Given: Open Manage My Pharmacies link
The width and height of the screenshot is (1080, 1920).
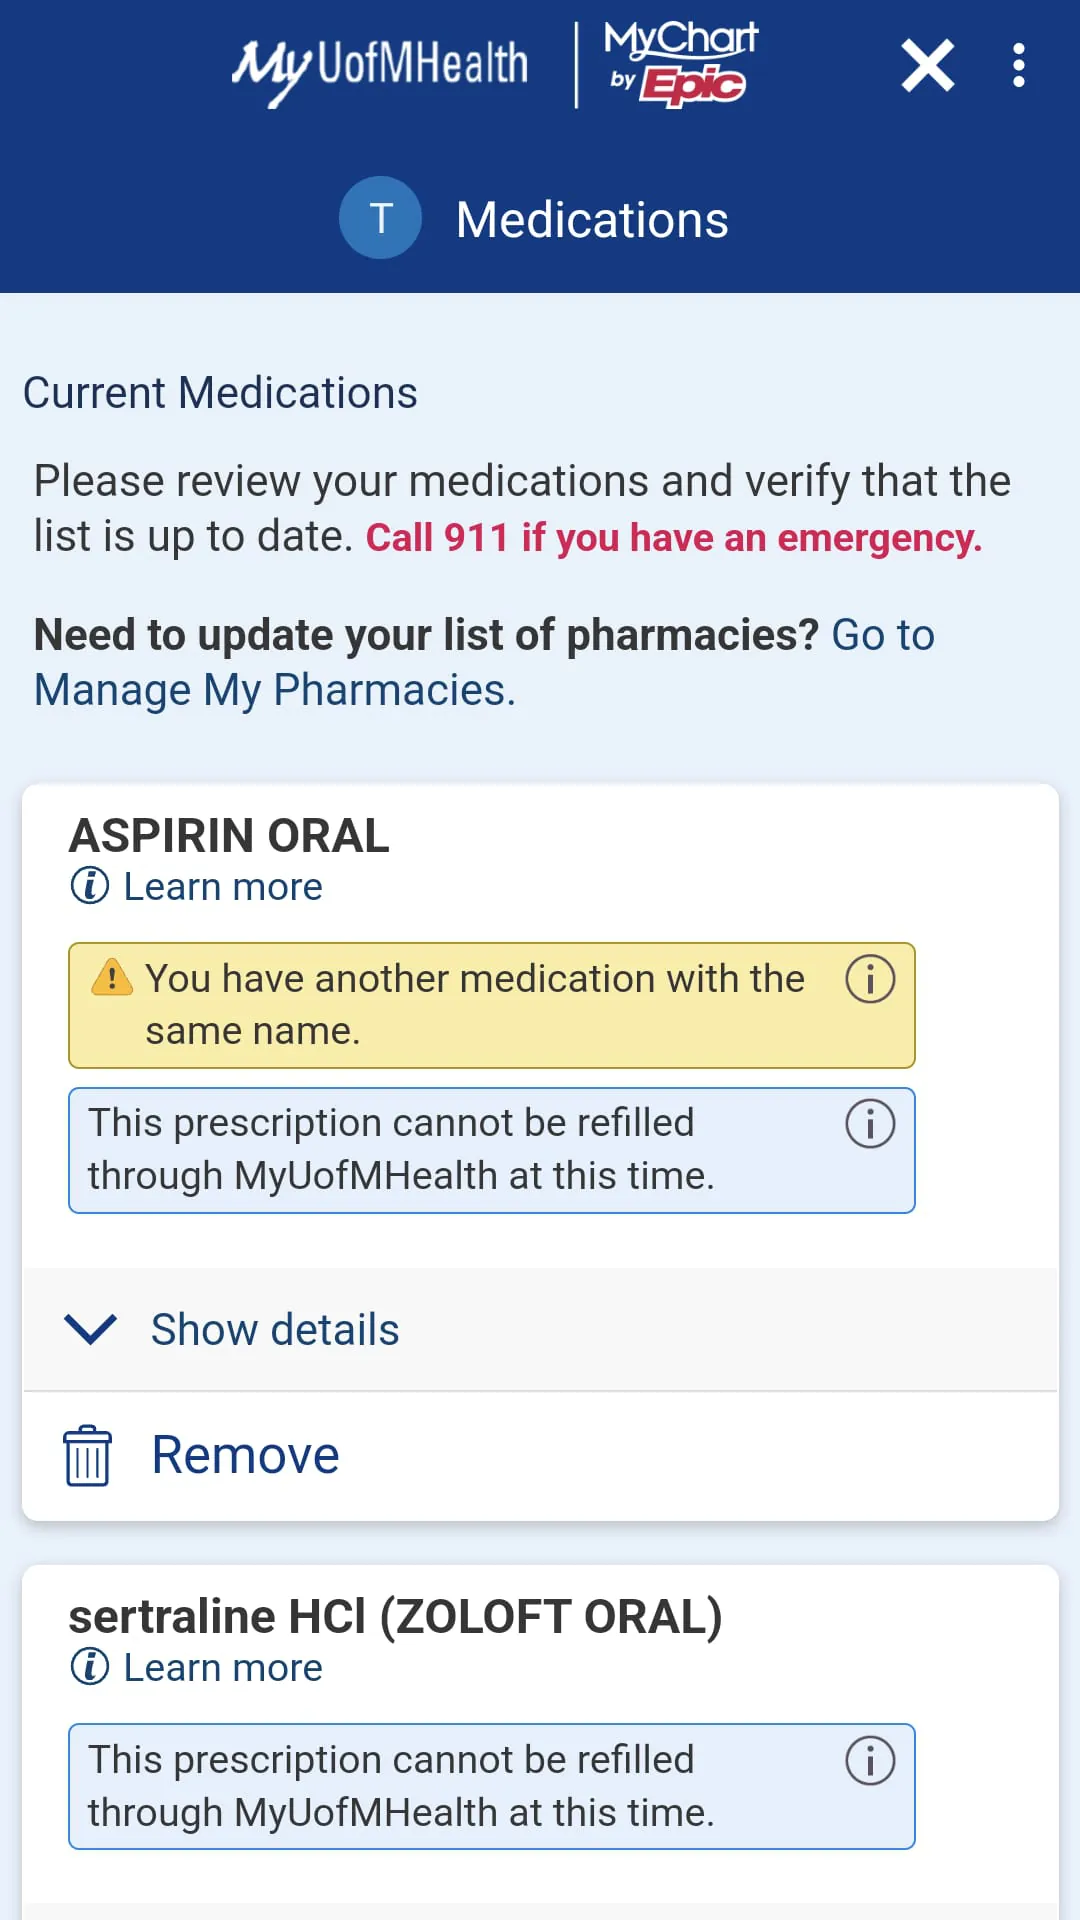Looking at the screenshot, I should coord(275,690).
